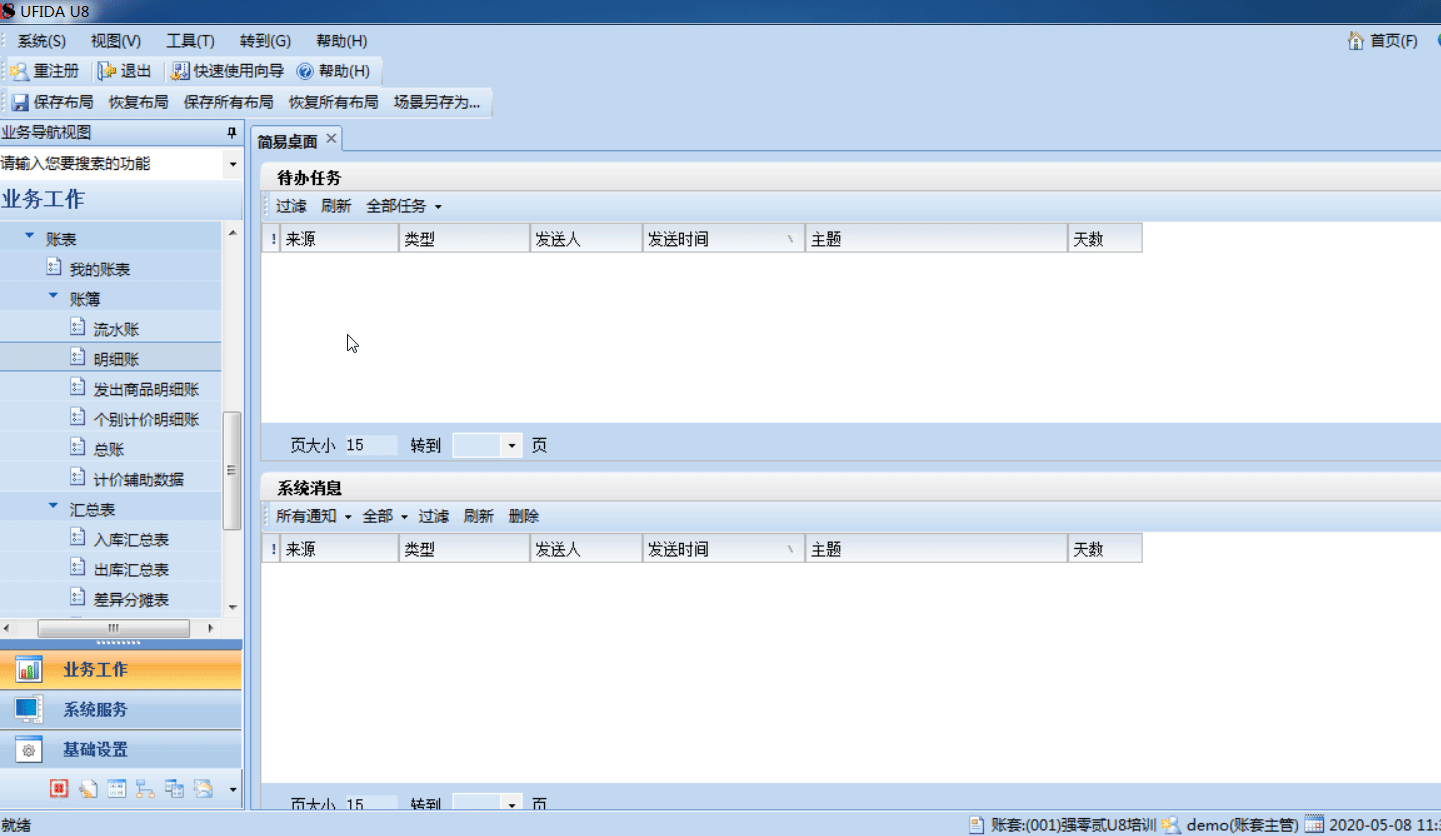Collapse the 汇总表 tree node
The height and width of the screenshot is (836, 1441).
pos(53,507)
